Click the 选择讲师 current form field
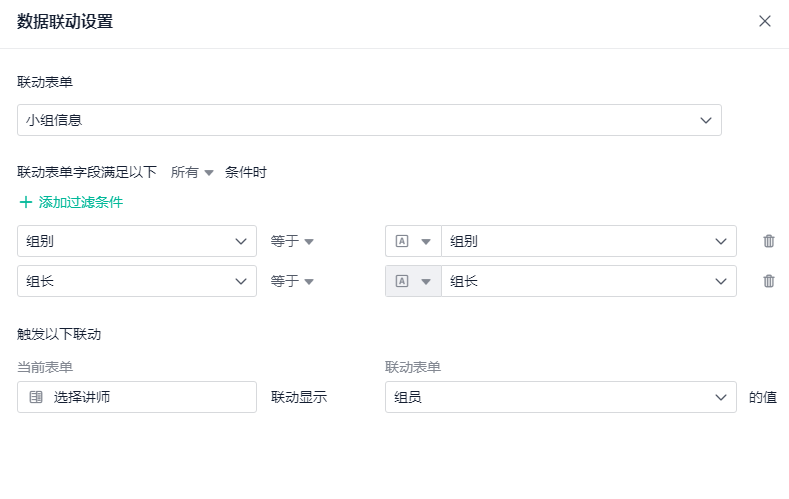 137,397
